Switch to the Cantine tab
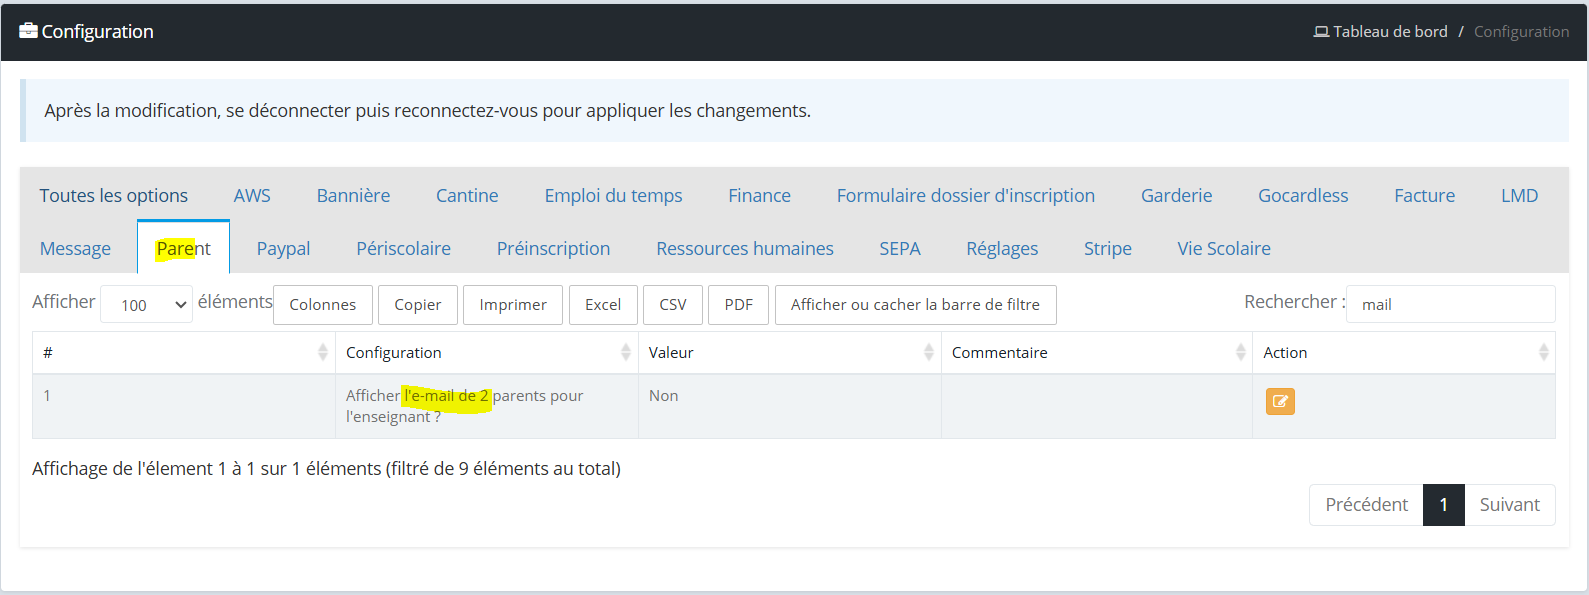 pos(467,195)
